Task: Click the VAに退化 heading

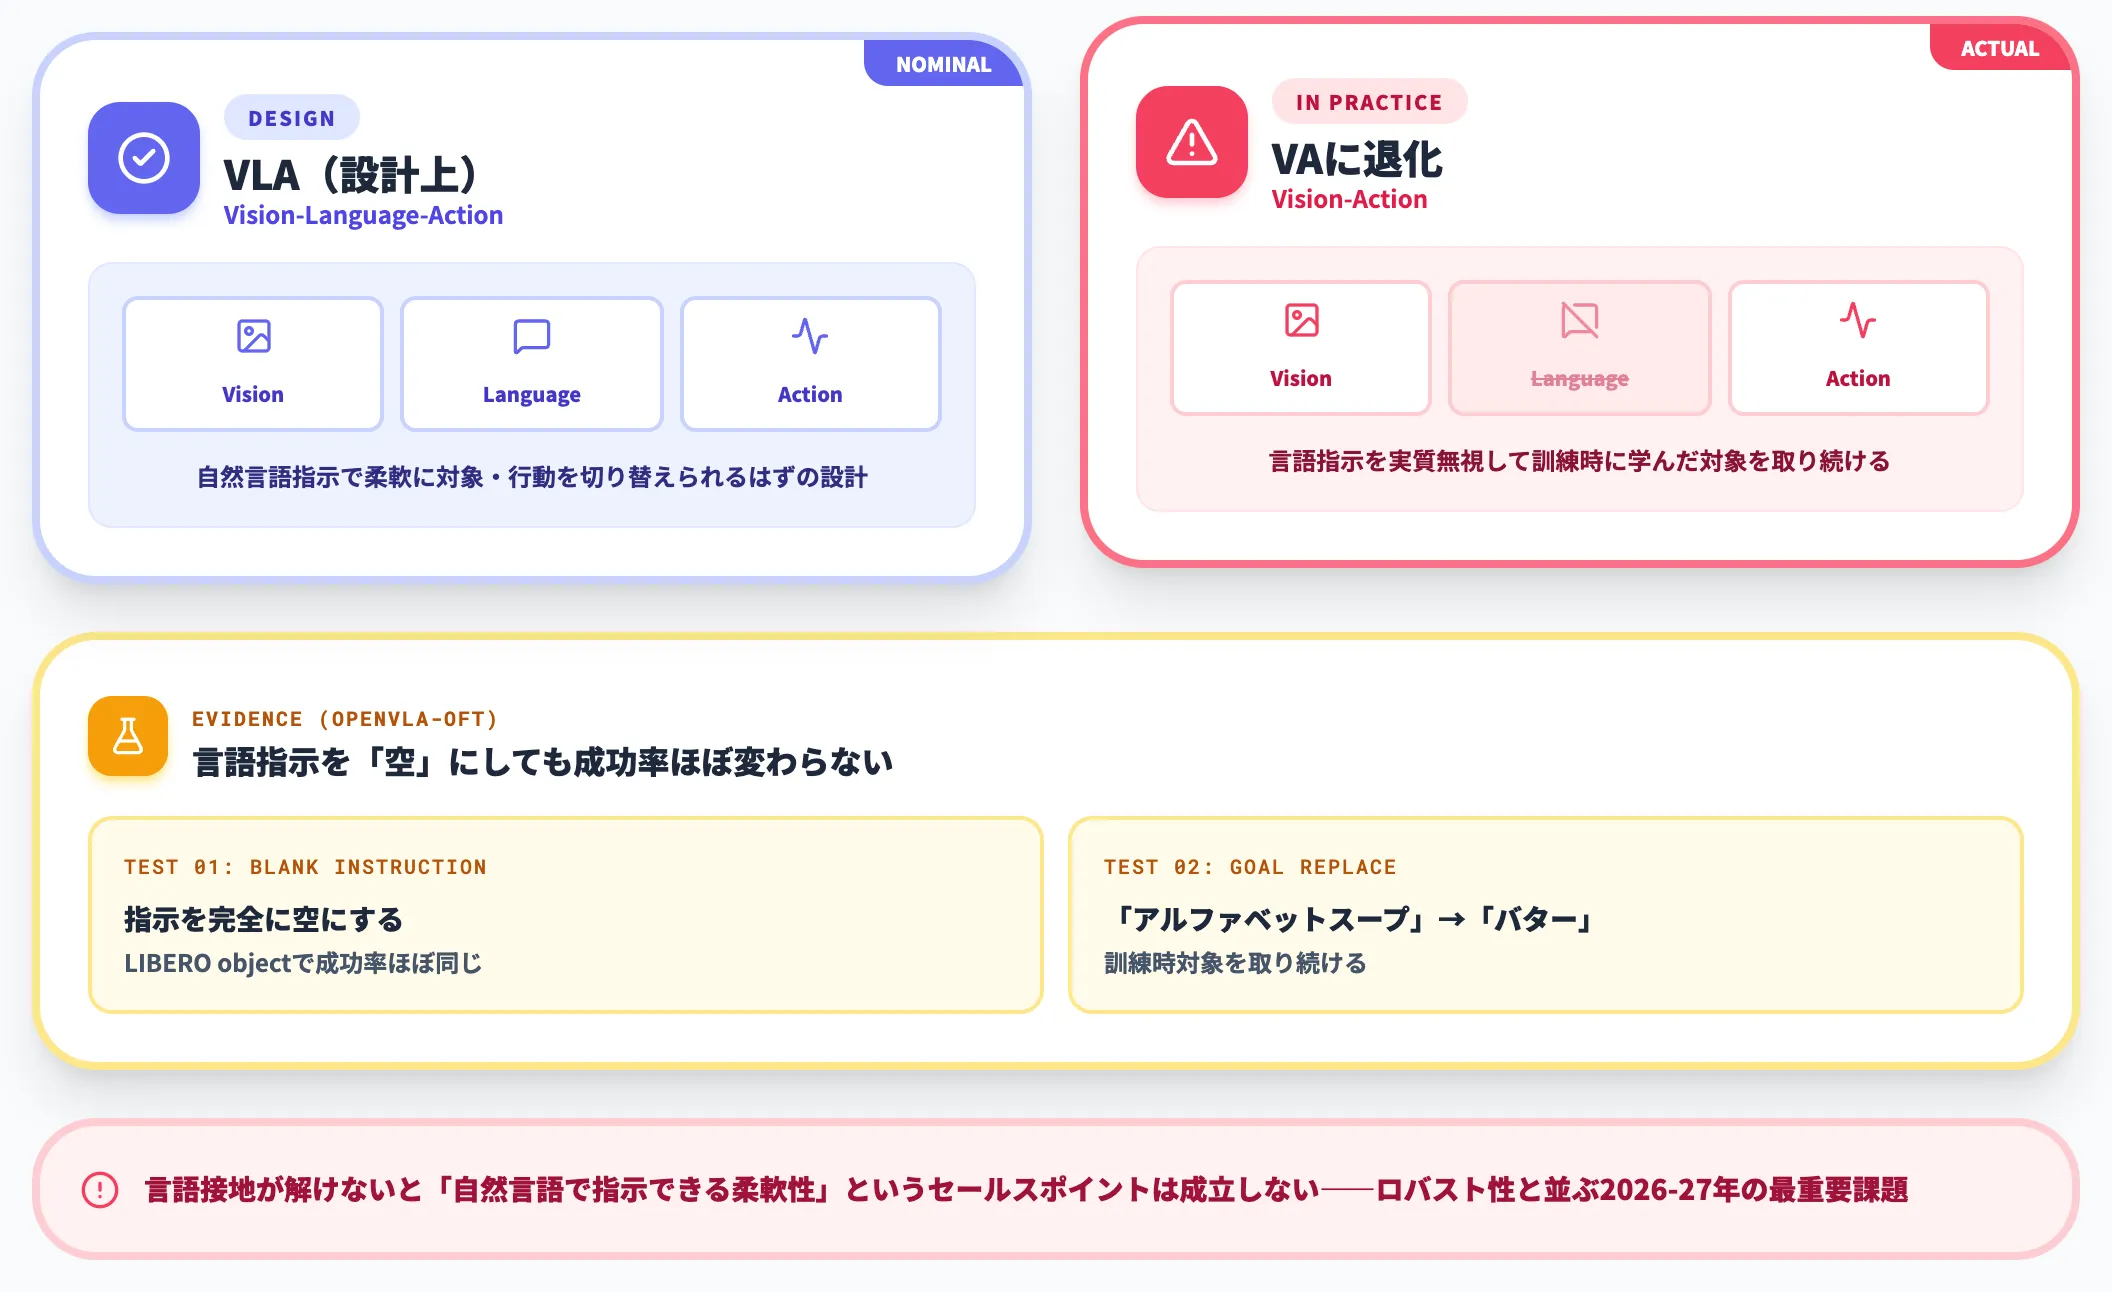Action: [1357, 159]
